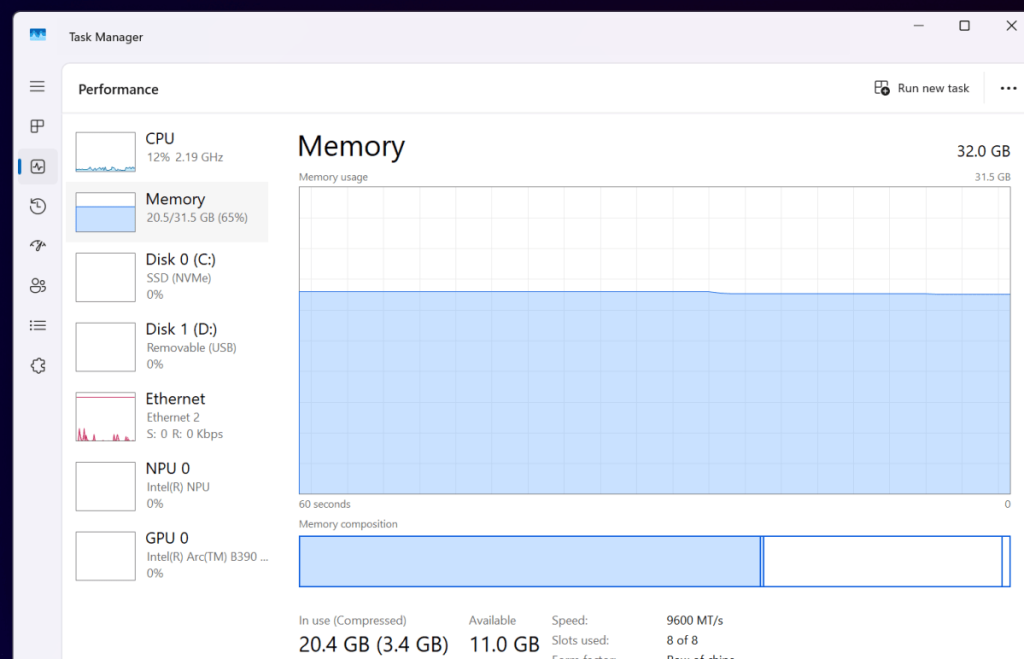Open the Details page icon

tap(37, 325)
